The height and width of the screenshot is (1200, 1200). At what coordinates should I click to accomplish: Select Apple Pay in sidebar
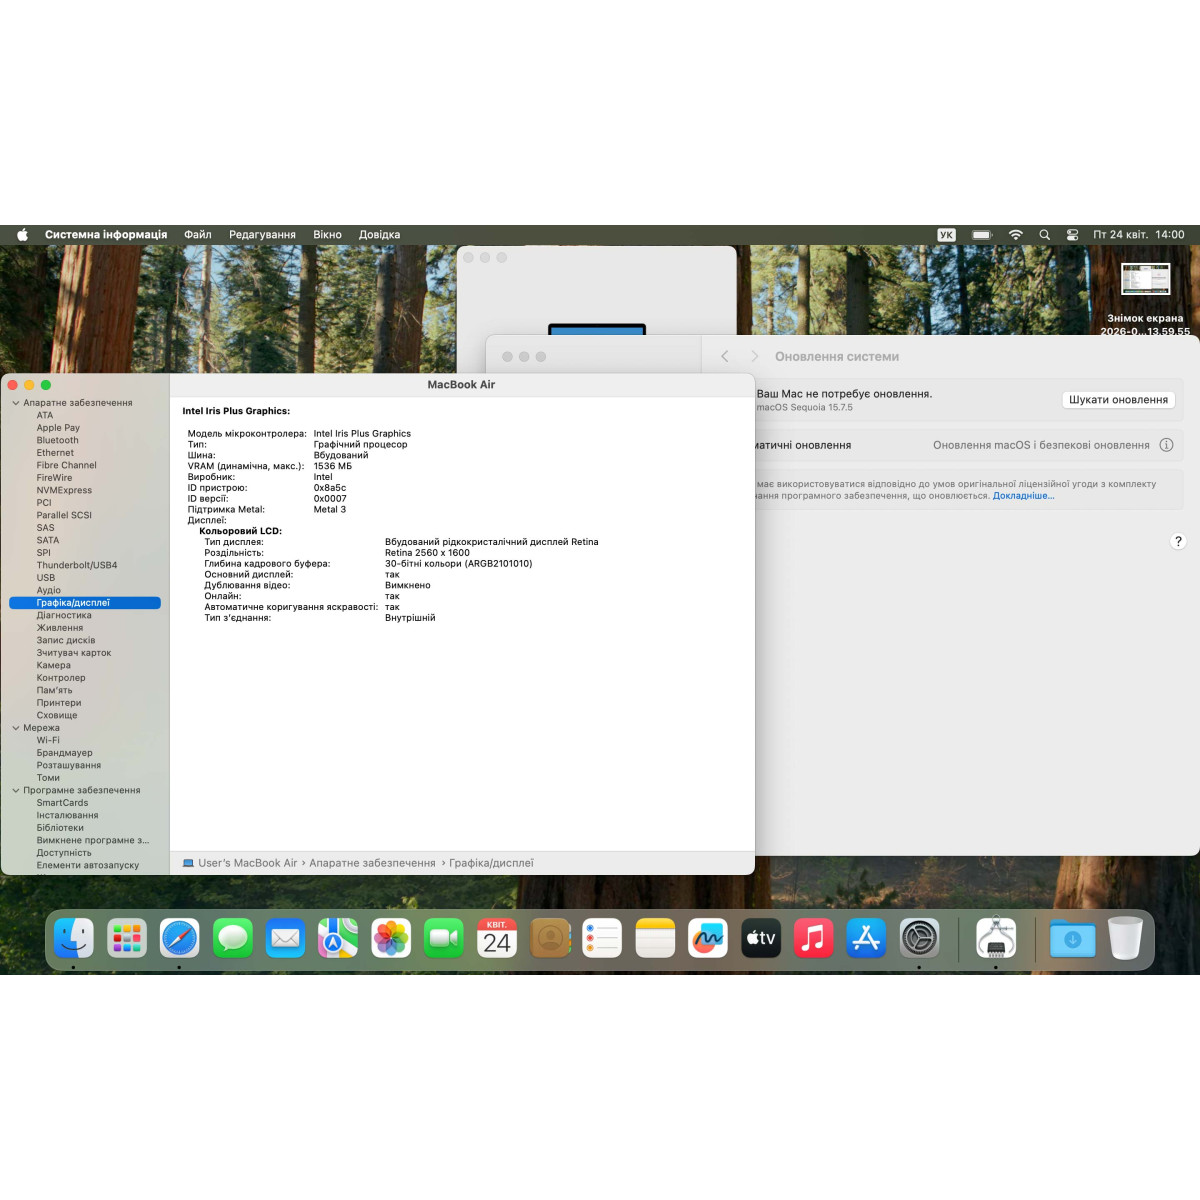(58, 428)
